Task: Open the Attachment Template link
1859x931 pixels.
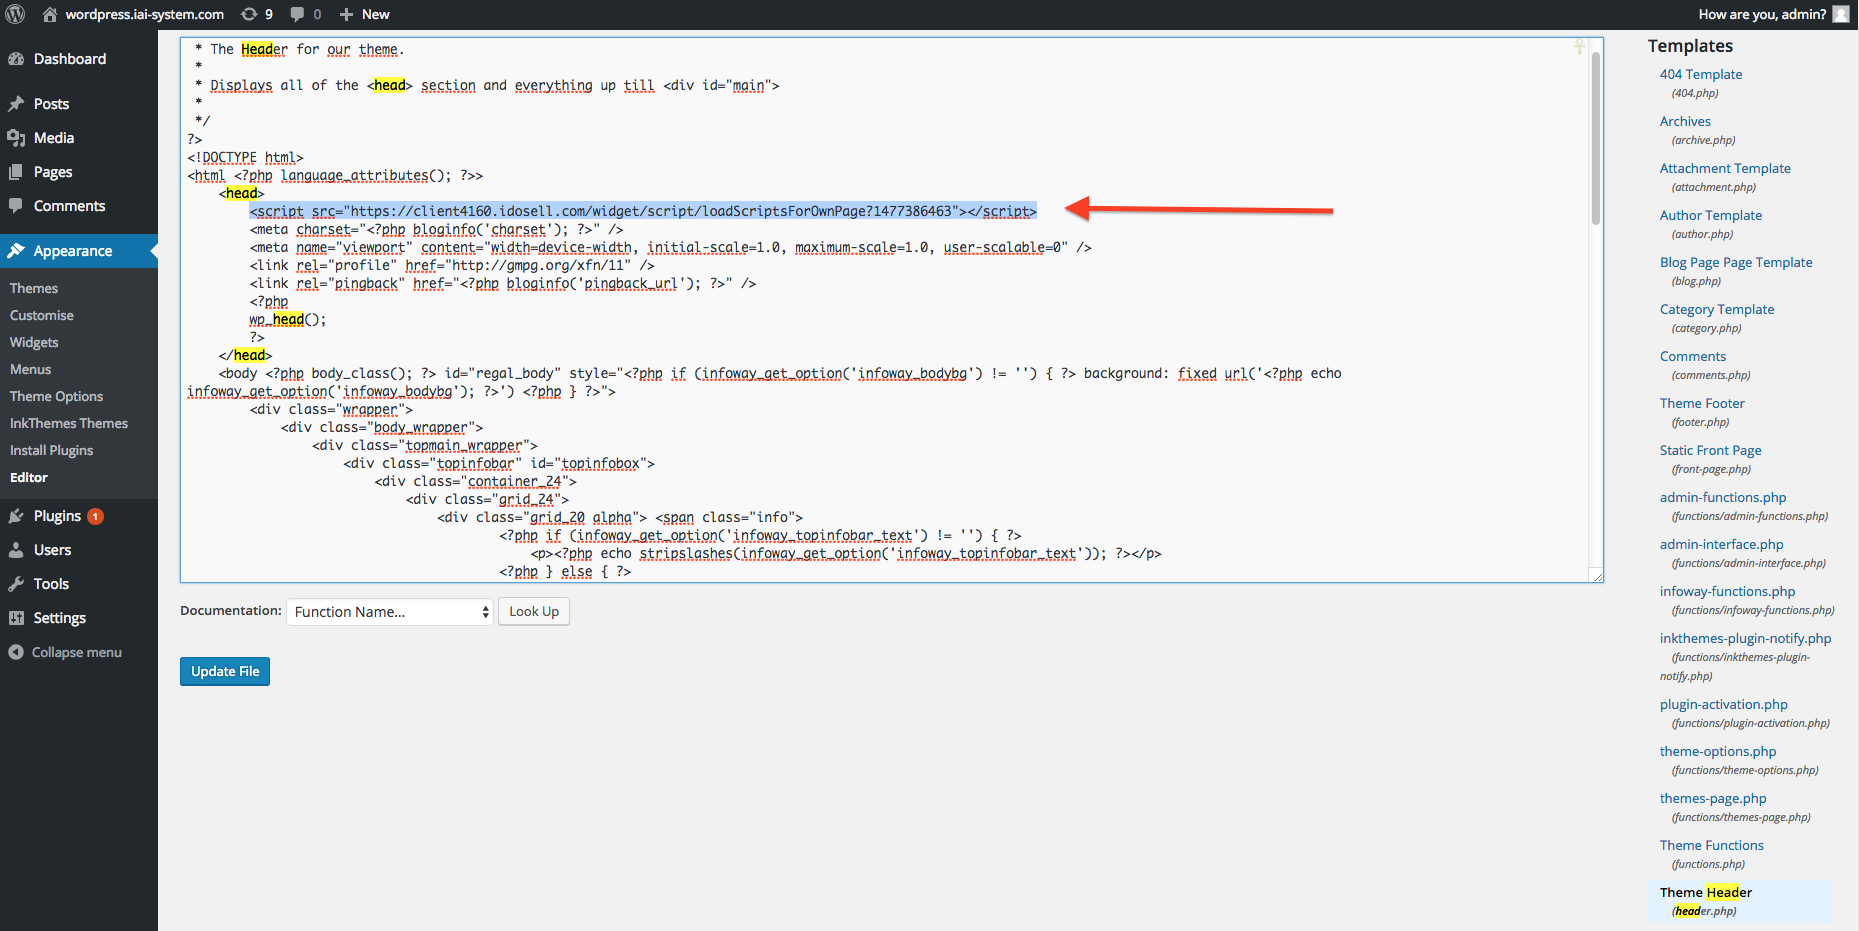Action: click(1725, 168)
